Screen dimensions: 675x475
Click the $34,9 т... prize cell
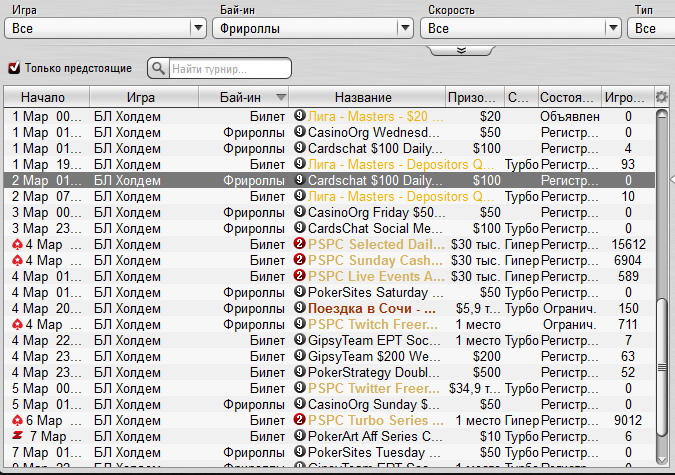pyautogui.click(x=475, y=388)
